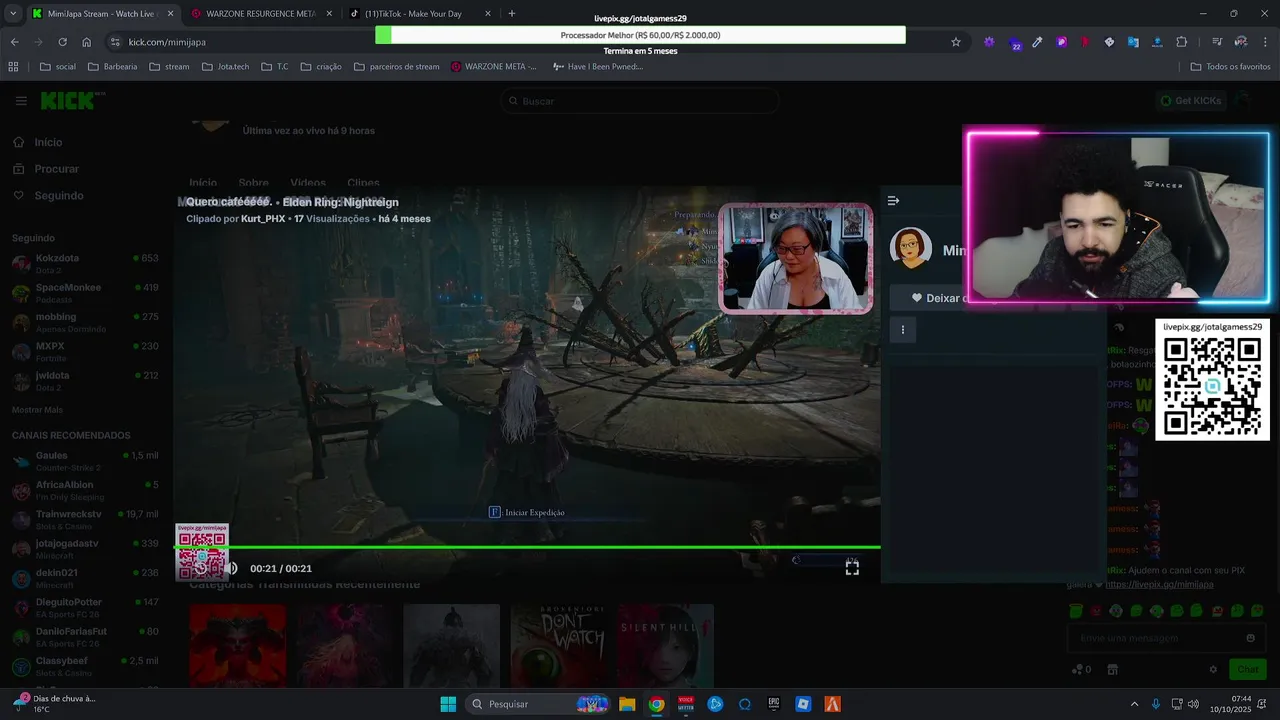Toggle fullscreen on the clip player
The width and height of the screenshot is (1280, 720).
pyautogui.click(x=852, y=567)
